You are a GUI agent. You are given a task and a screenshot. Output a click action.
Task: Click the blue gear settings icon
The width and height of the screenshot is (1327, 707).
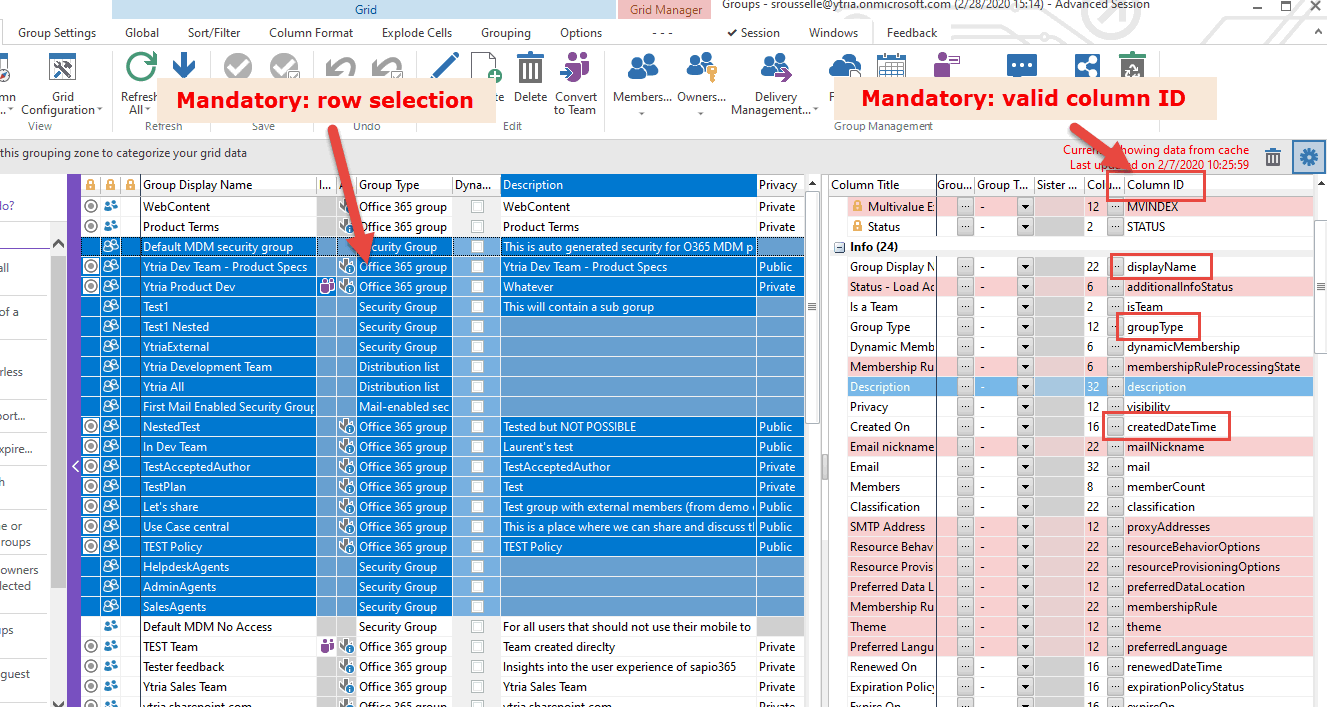coord(1308,157)
